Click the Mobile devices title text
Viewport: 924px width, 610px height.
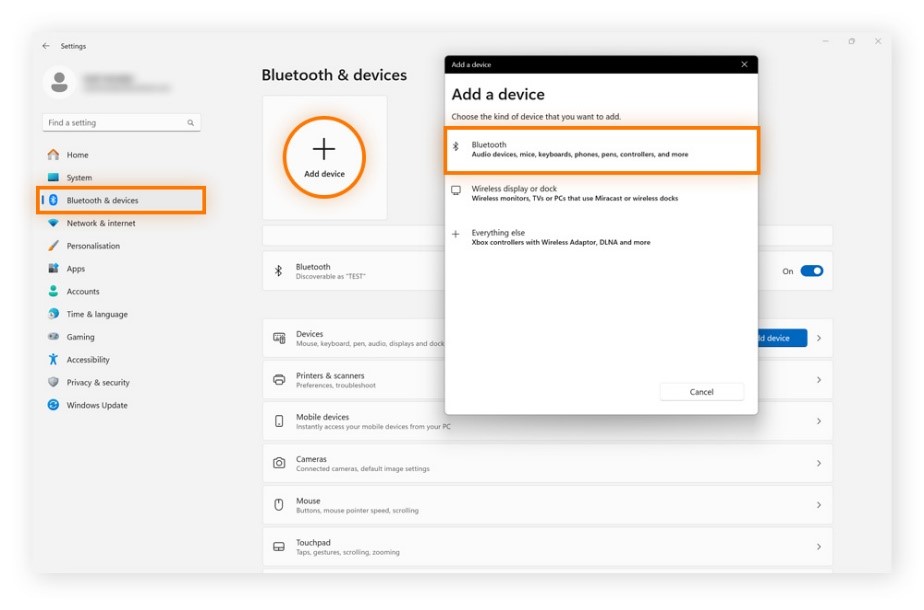pyautogui.click(x=322, y=417)
